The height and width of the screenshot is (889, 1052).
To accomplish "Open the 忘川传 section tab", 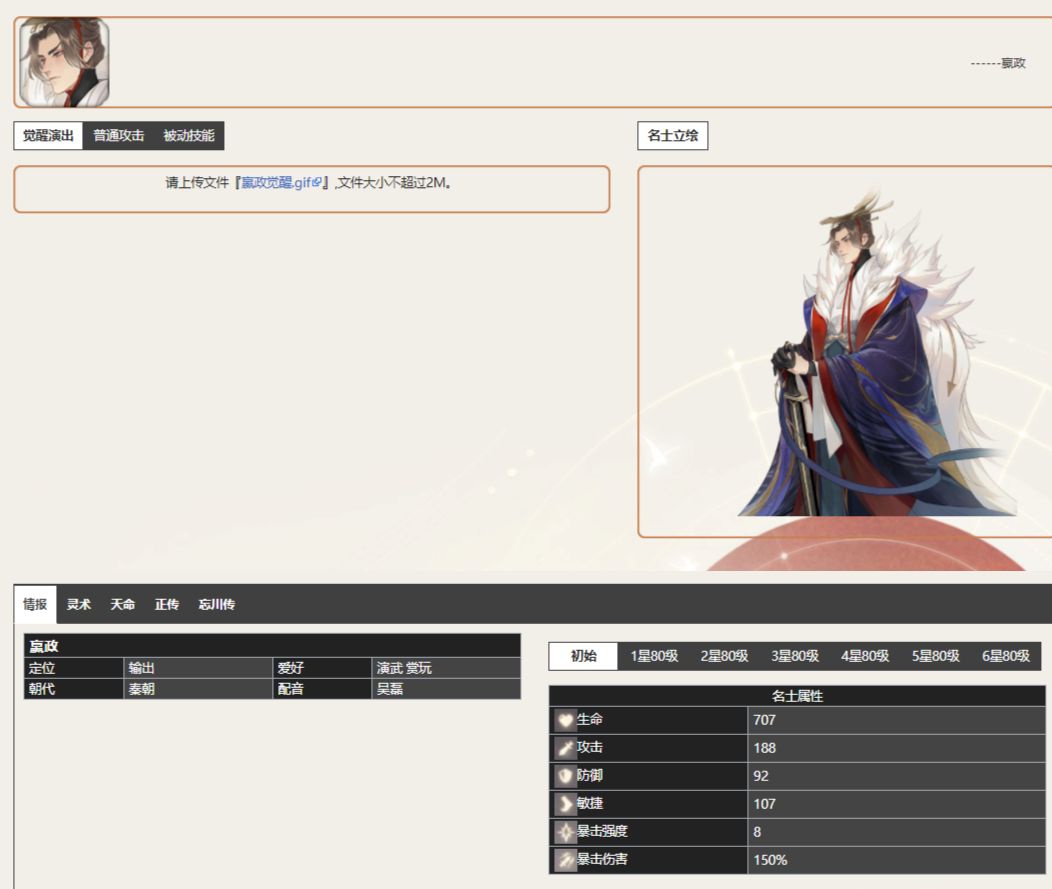I will point(217,605).
